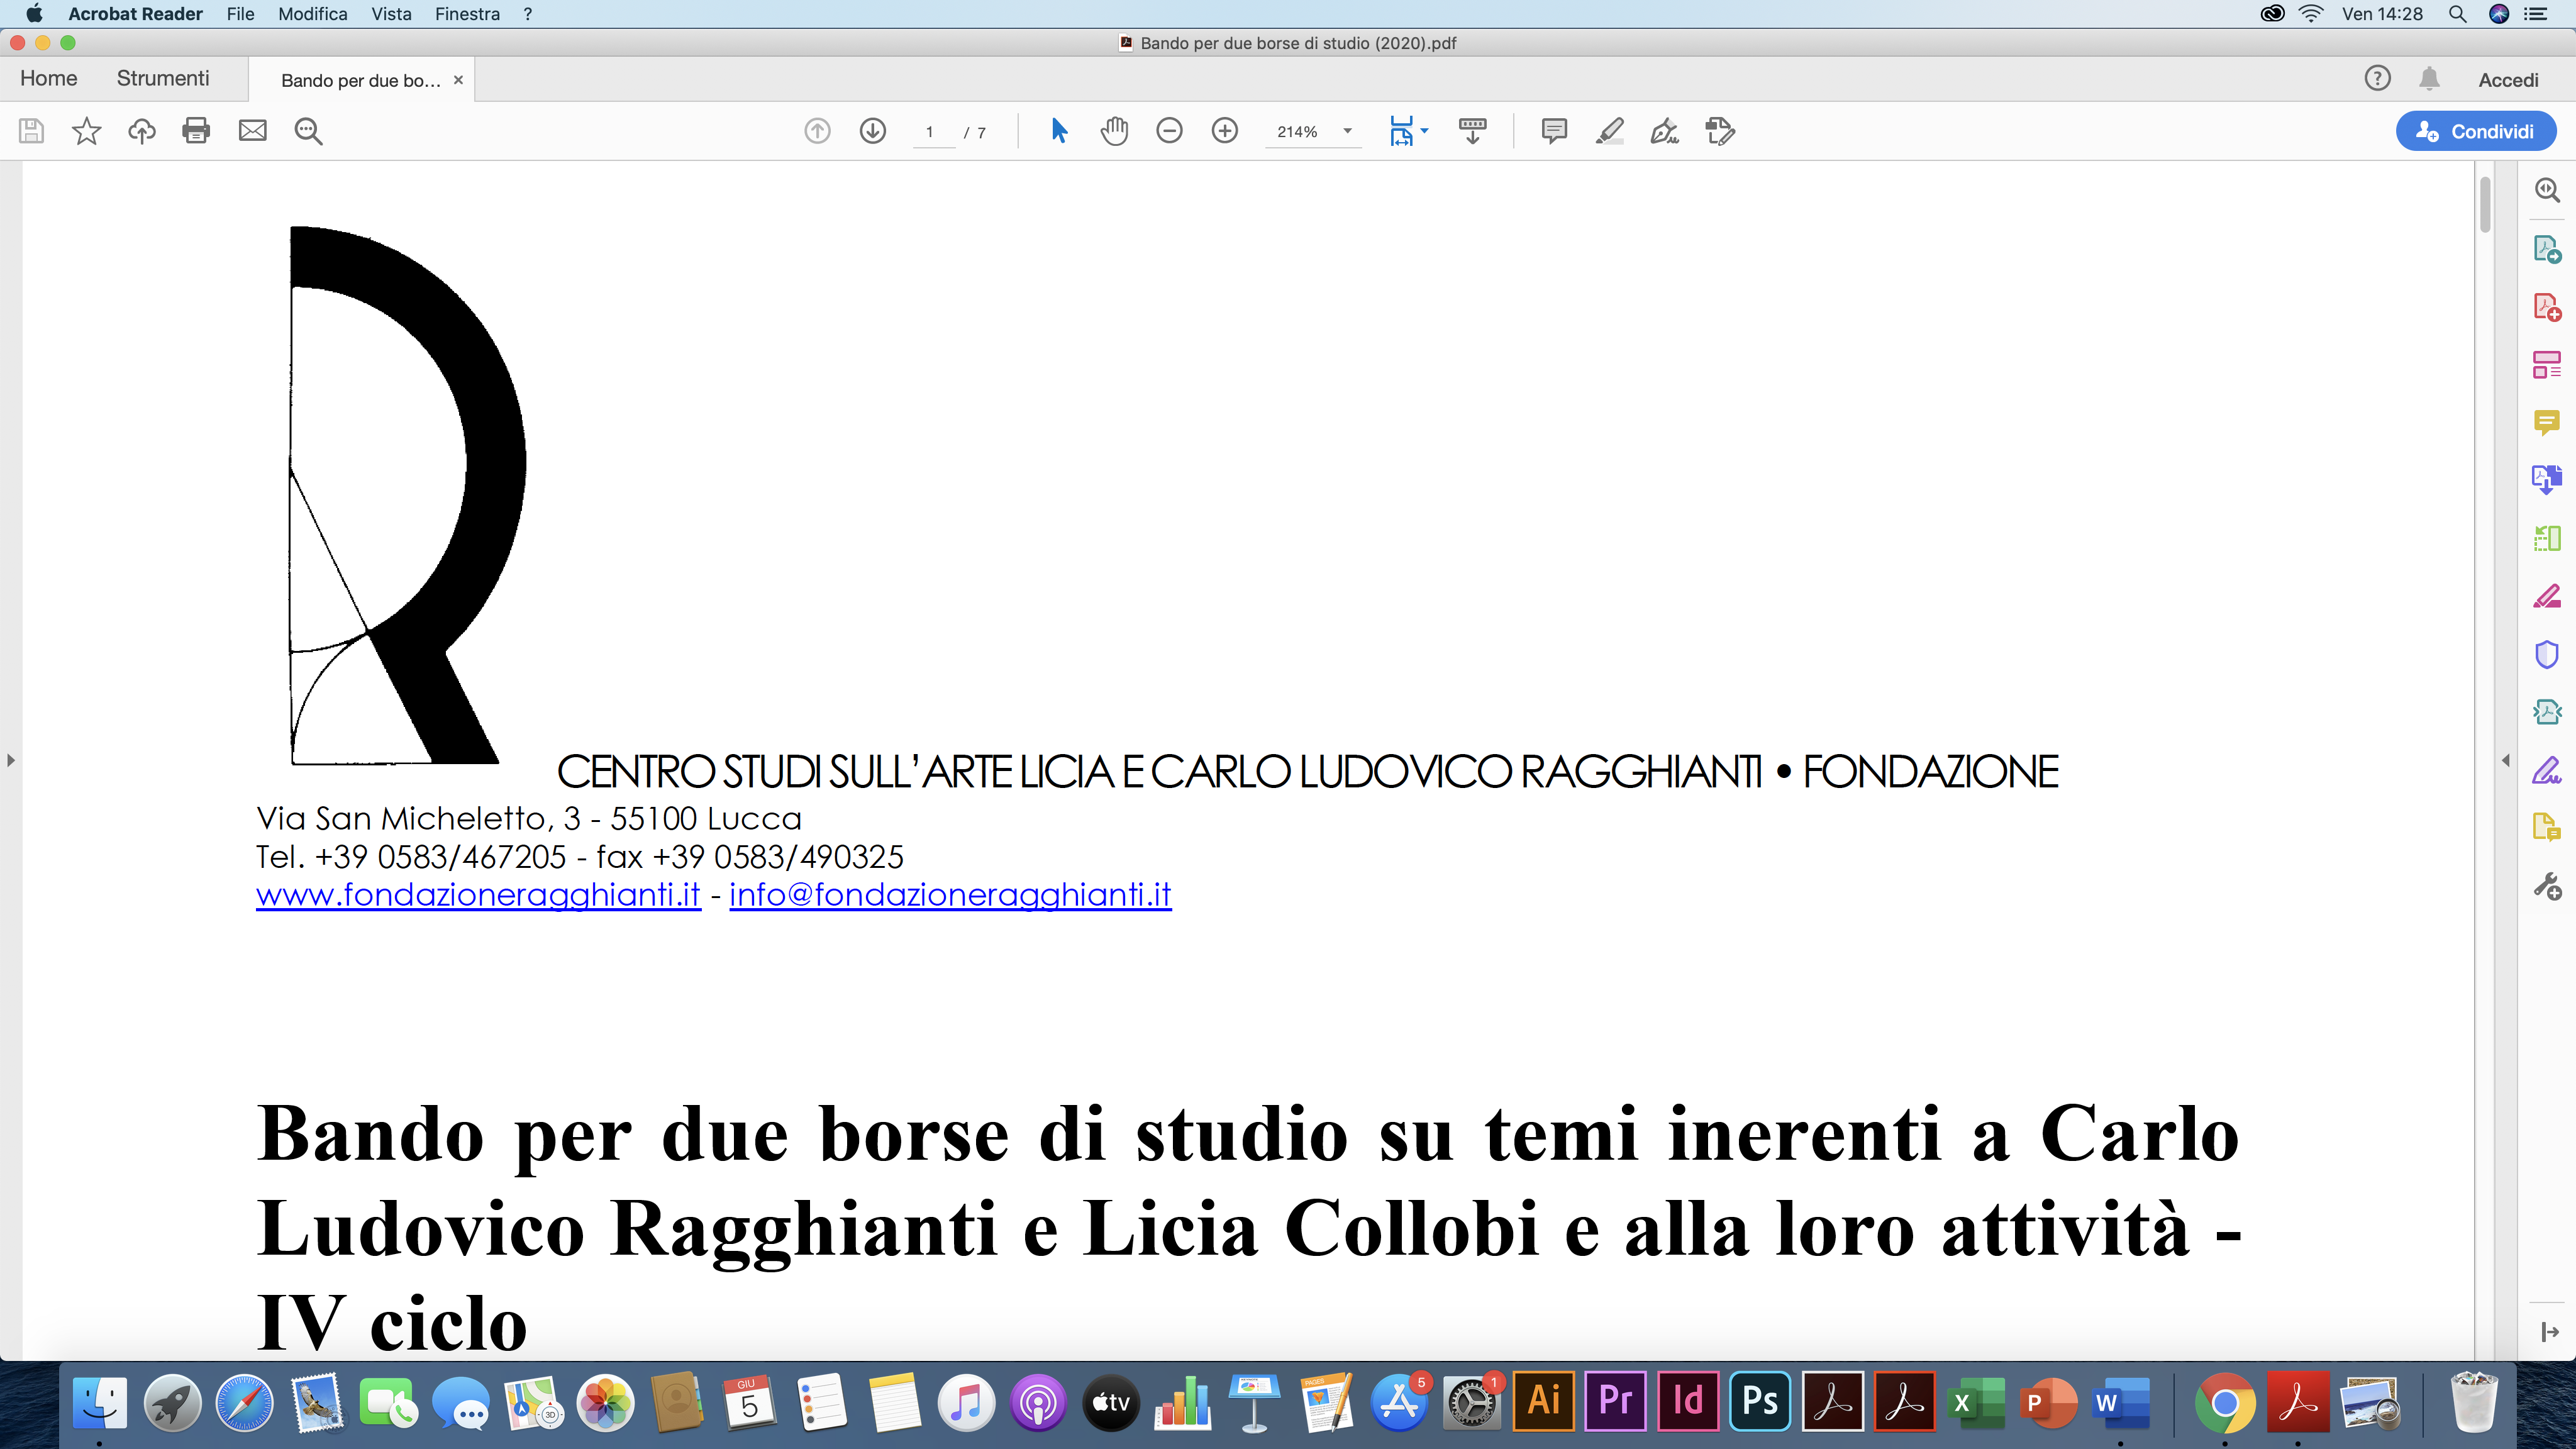Click the info@fondazioneragghianti.it email link
This screenshot has height=1449, width=2576.
click(x=950, y=894)
